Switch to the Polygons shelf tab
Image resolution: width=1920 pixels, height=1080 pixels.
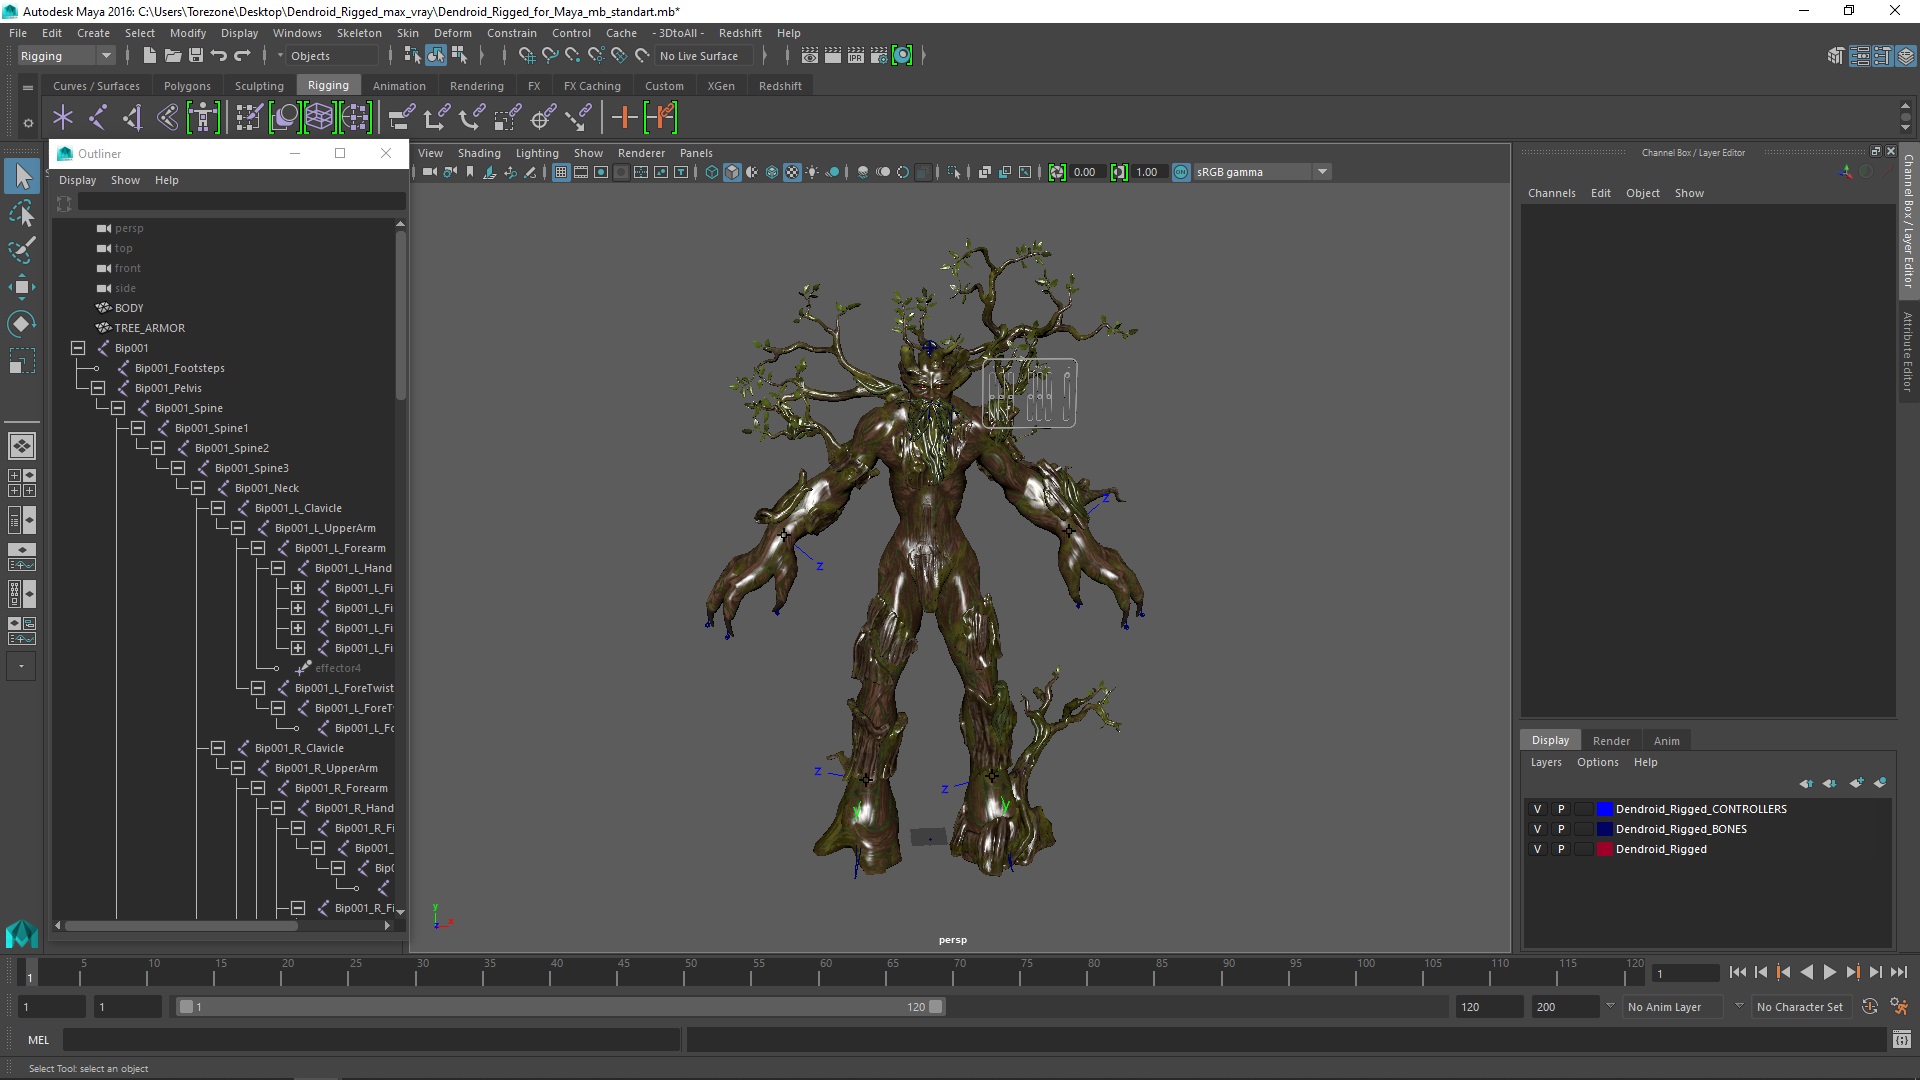pos(187,86)
